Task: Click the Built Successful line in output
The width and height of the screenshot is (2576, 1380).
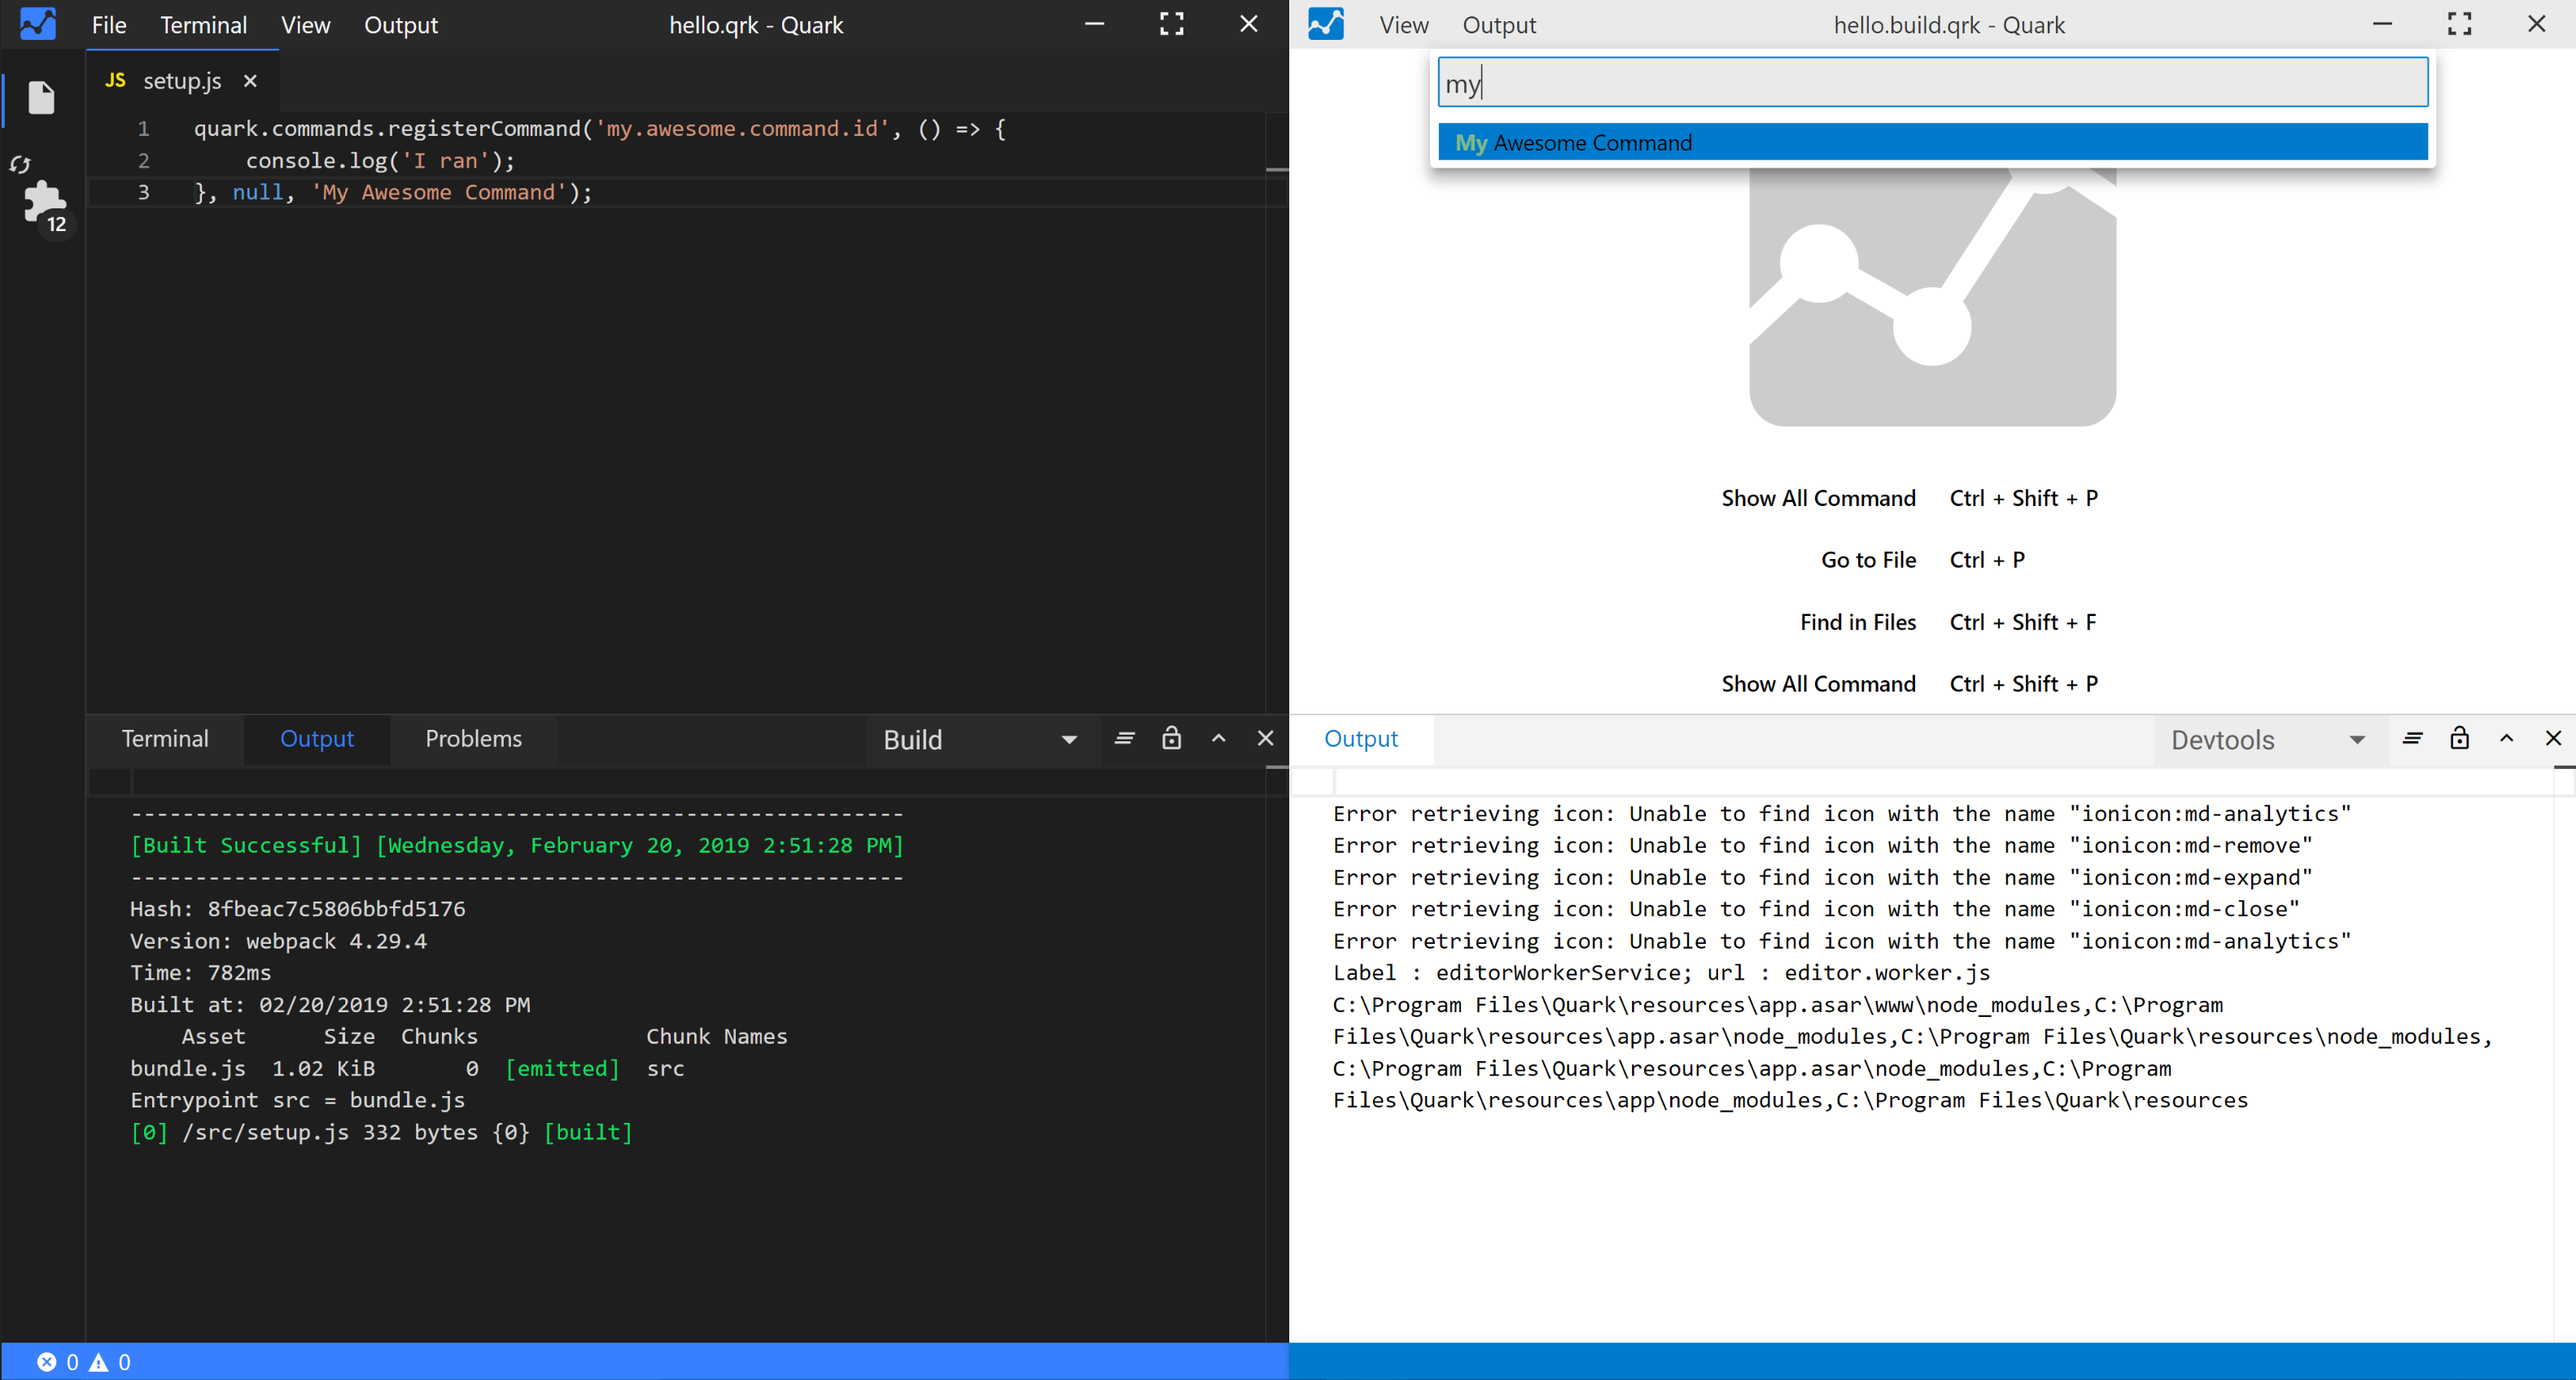Action: (x=516, y=845)
